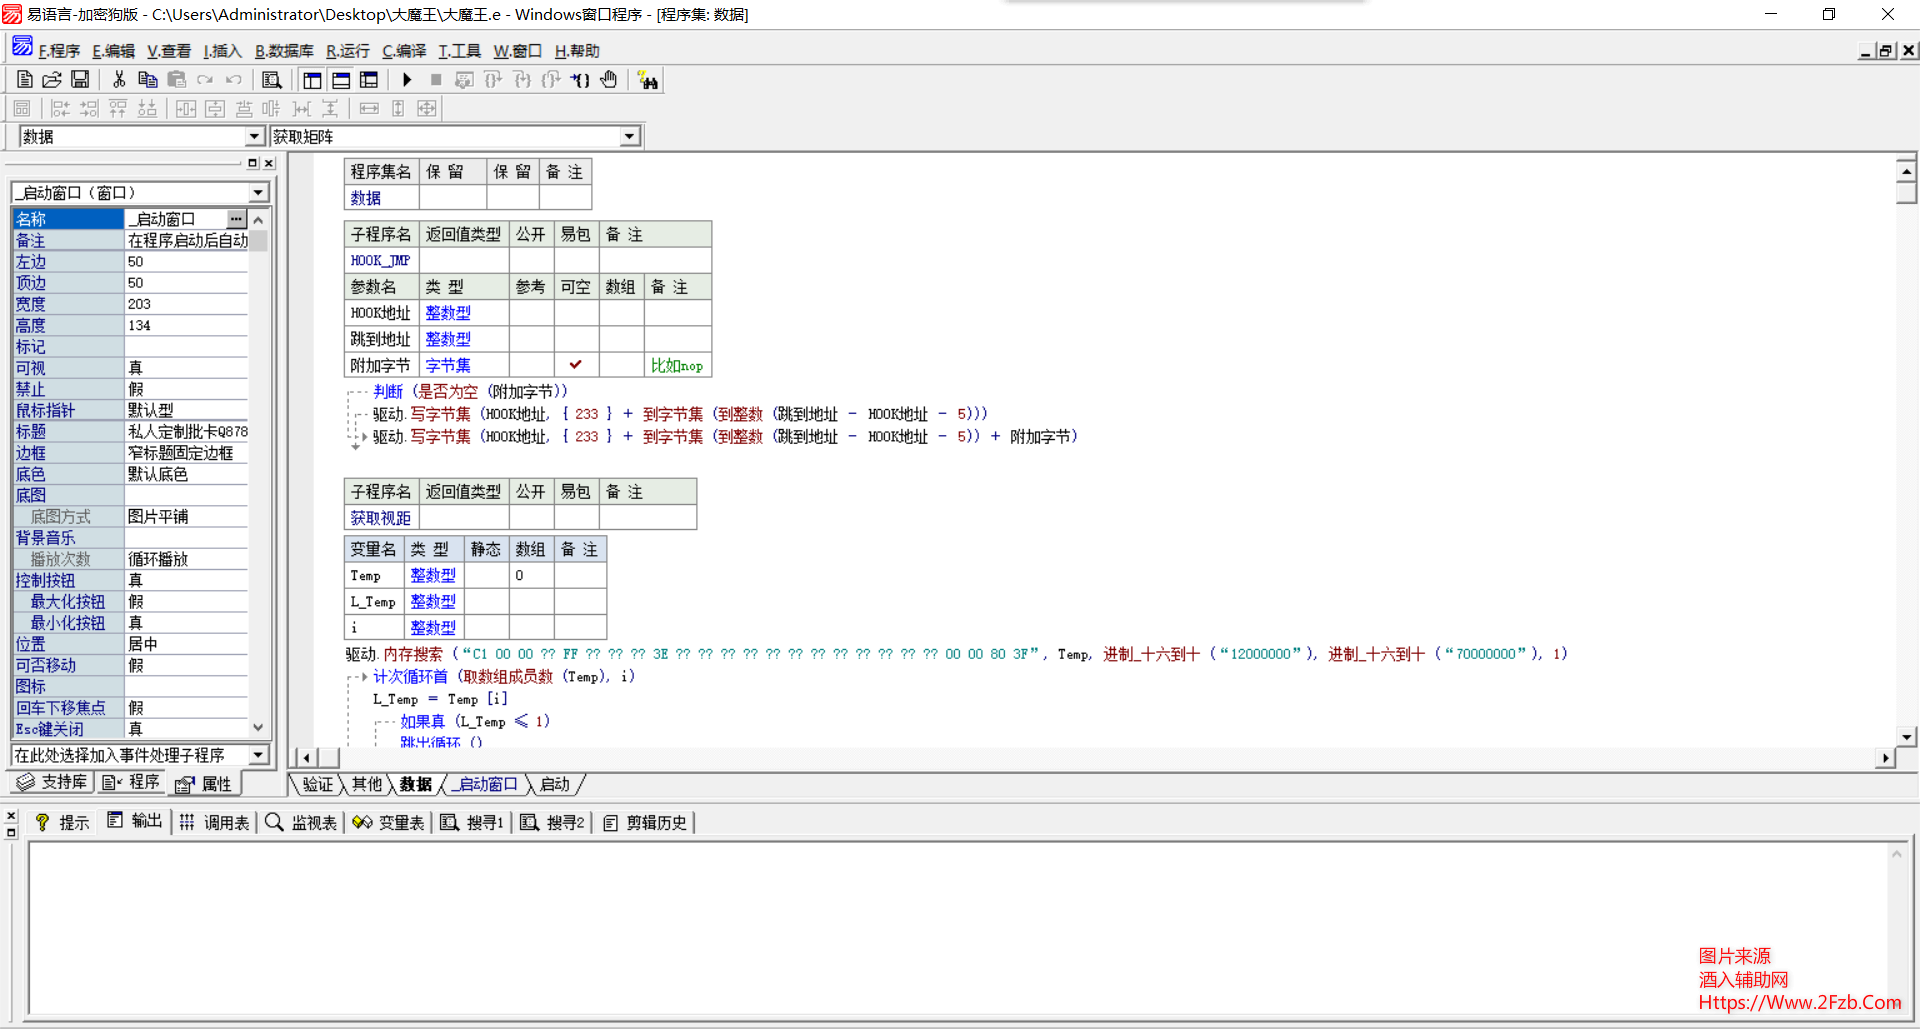Open the 数据 assembly dropdown

click(254, 136)
